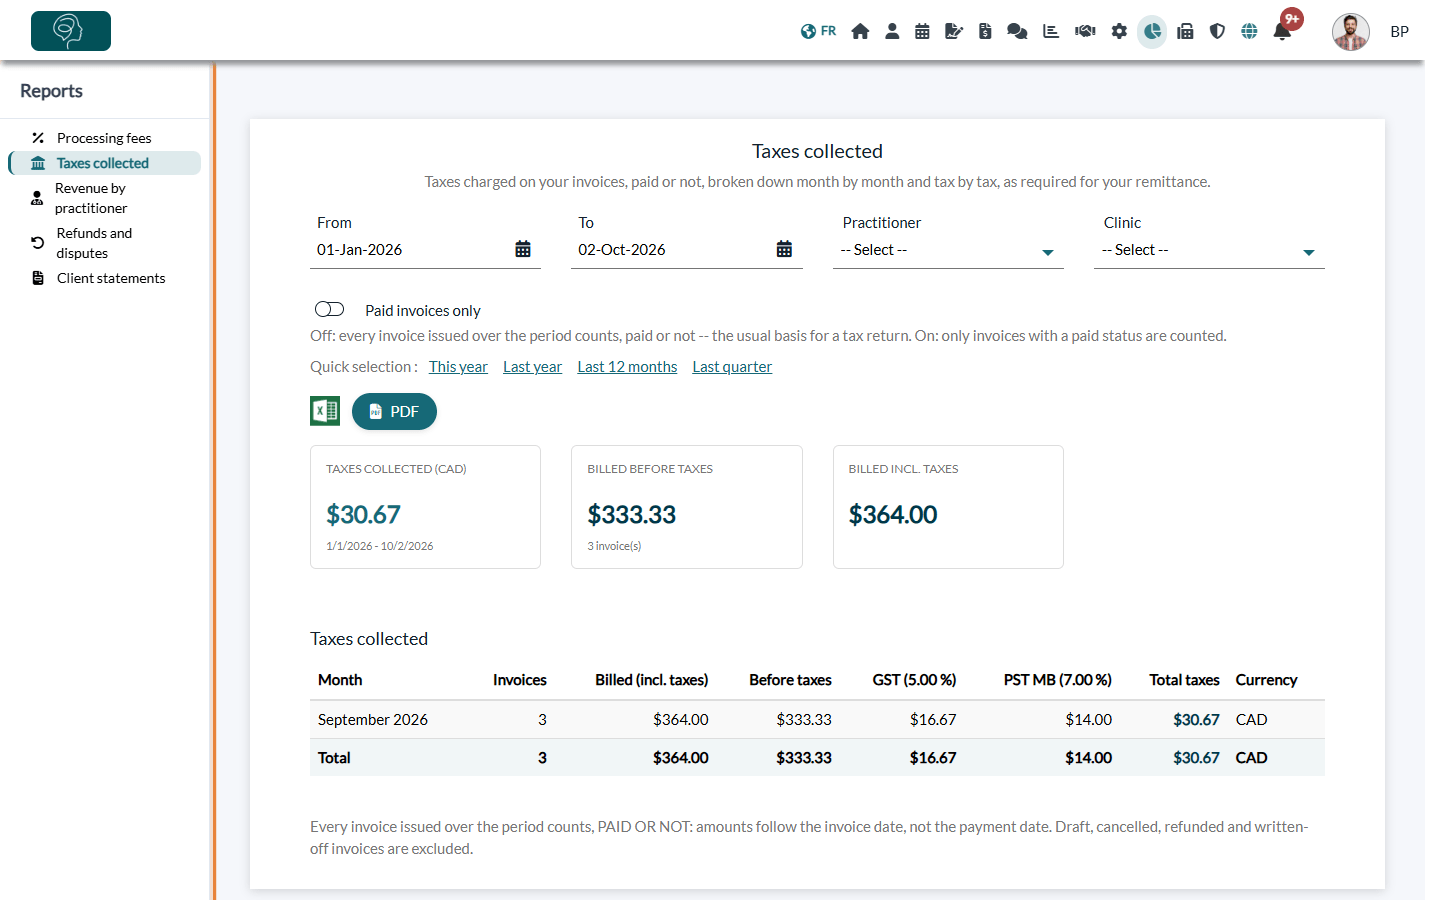
Task: Go to the home icon in top bar
Action: (x=860, y=31)
